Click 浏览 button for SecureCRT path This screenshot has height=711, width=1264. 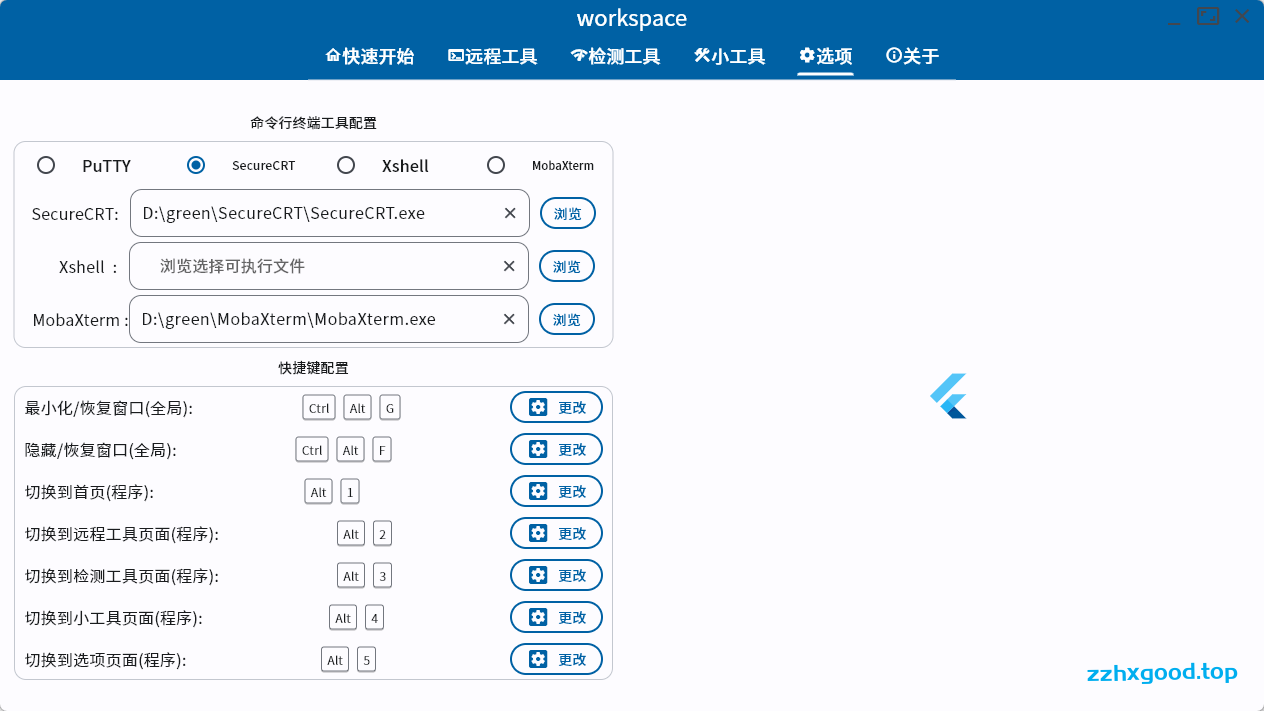tap(568, 214)
